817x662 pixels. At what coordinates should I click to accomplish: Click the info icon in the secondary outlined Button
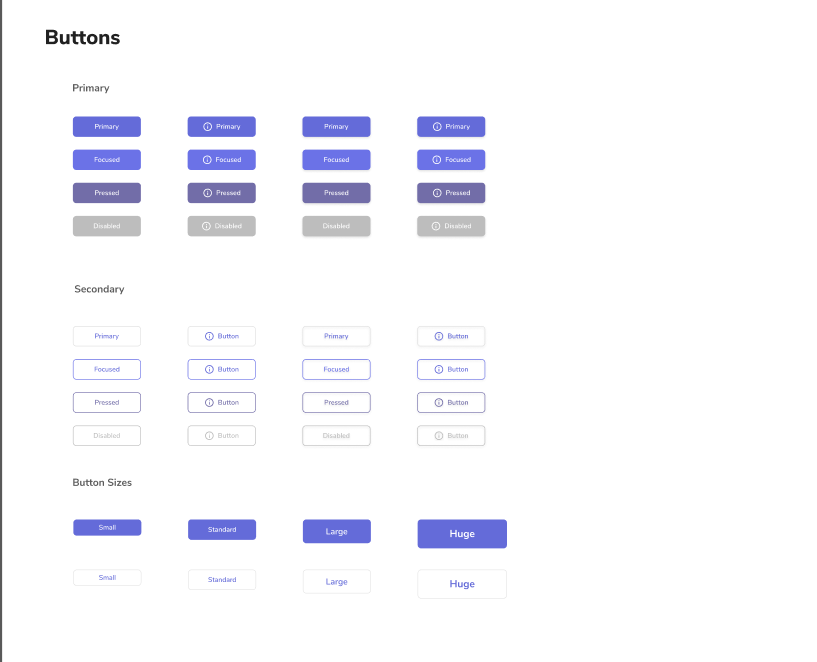(207, 336)
